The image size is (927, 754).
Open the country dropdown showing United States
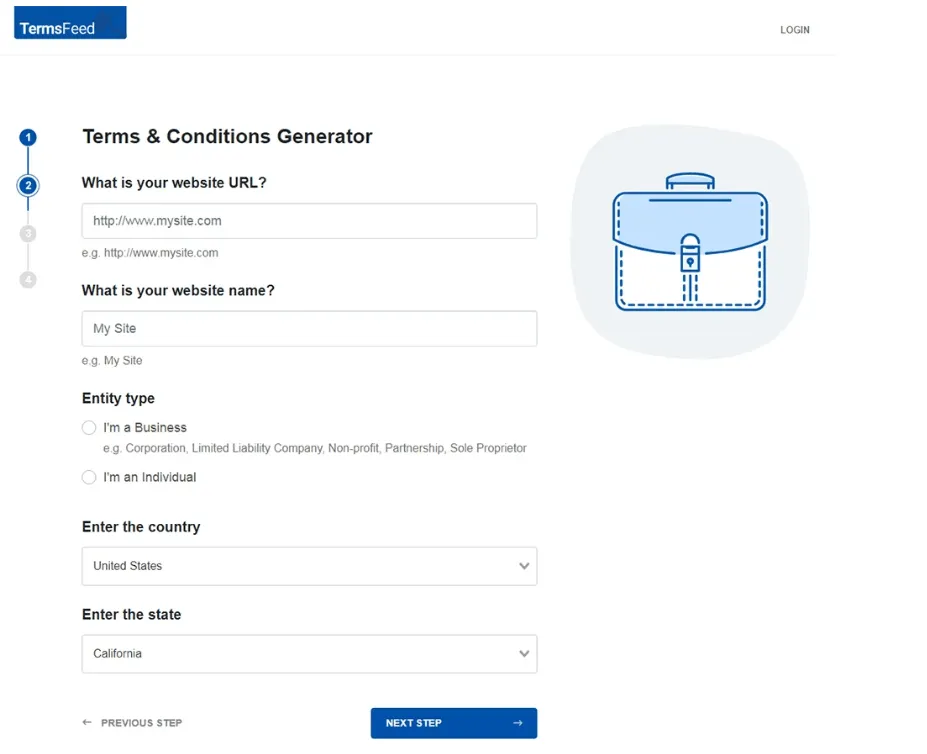point(309,566)
